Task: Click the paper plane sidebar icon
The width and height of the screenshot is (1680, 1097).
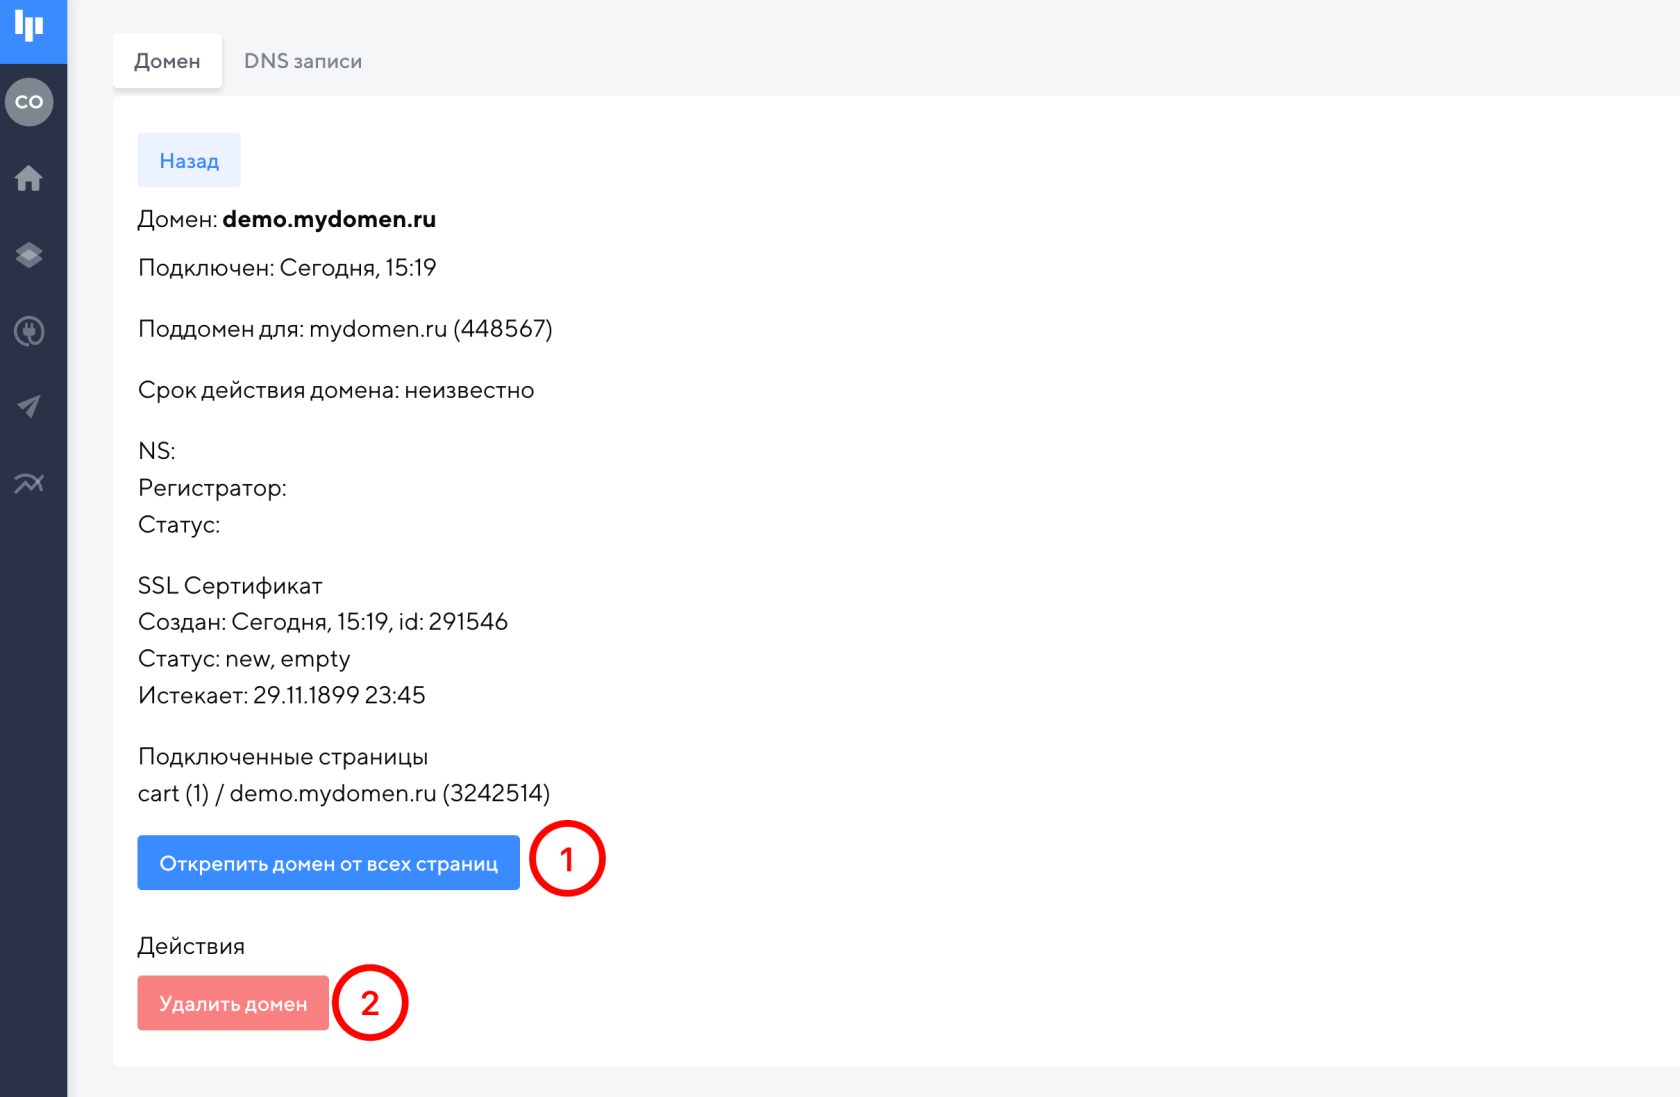Action: point(29,406)
